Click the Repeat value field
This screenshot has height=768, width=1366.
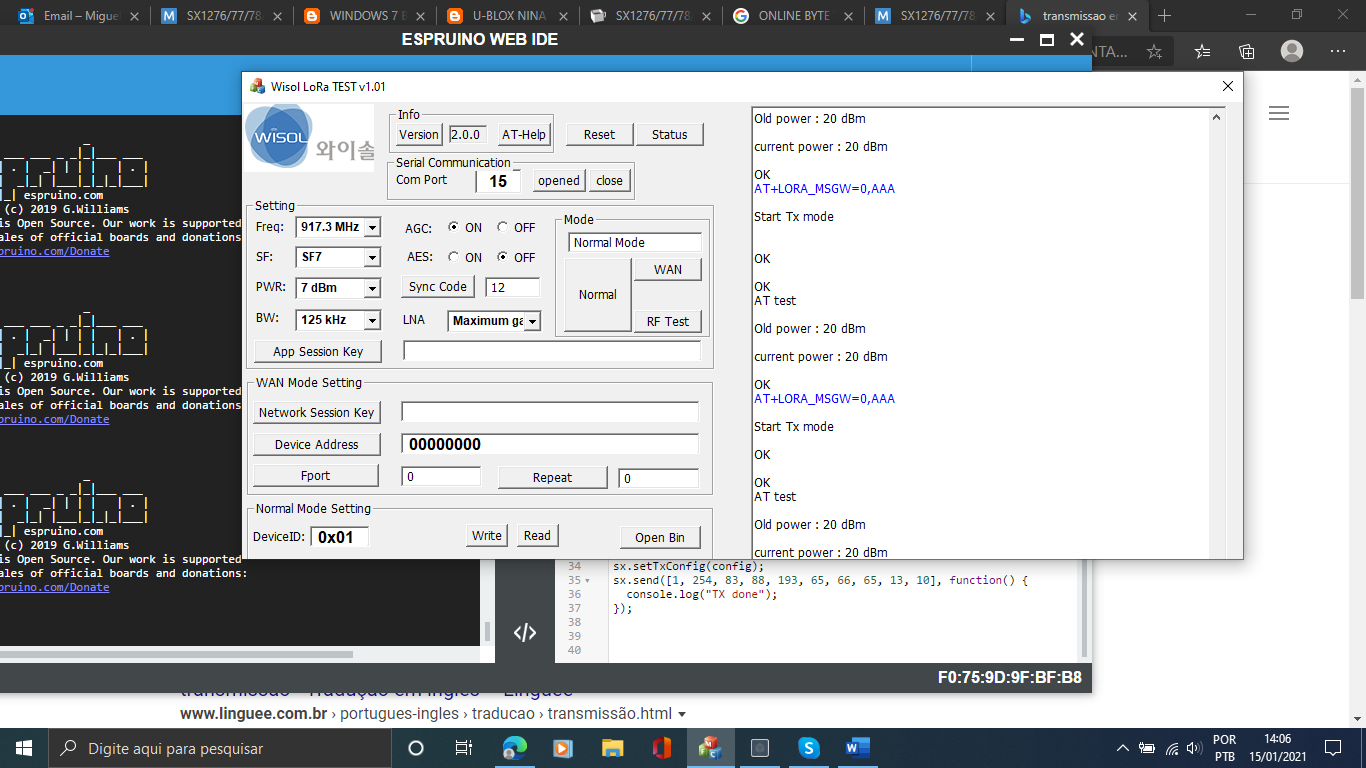658,478
